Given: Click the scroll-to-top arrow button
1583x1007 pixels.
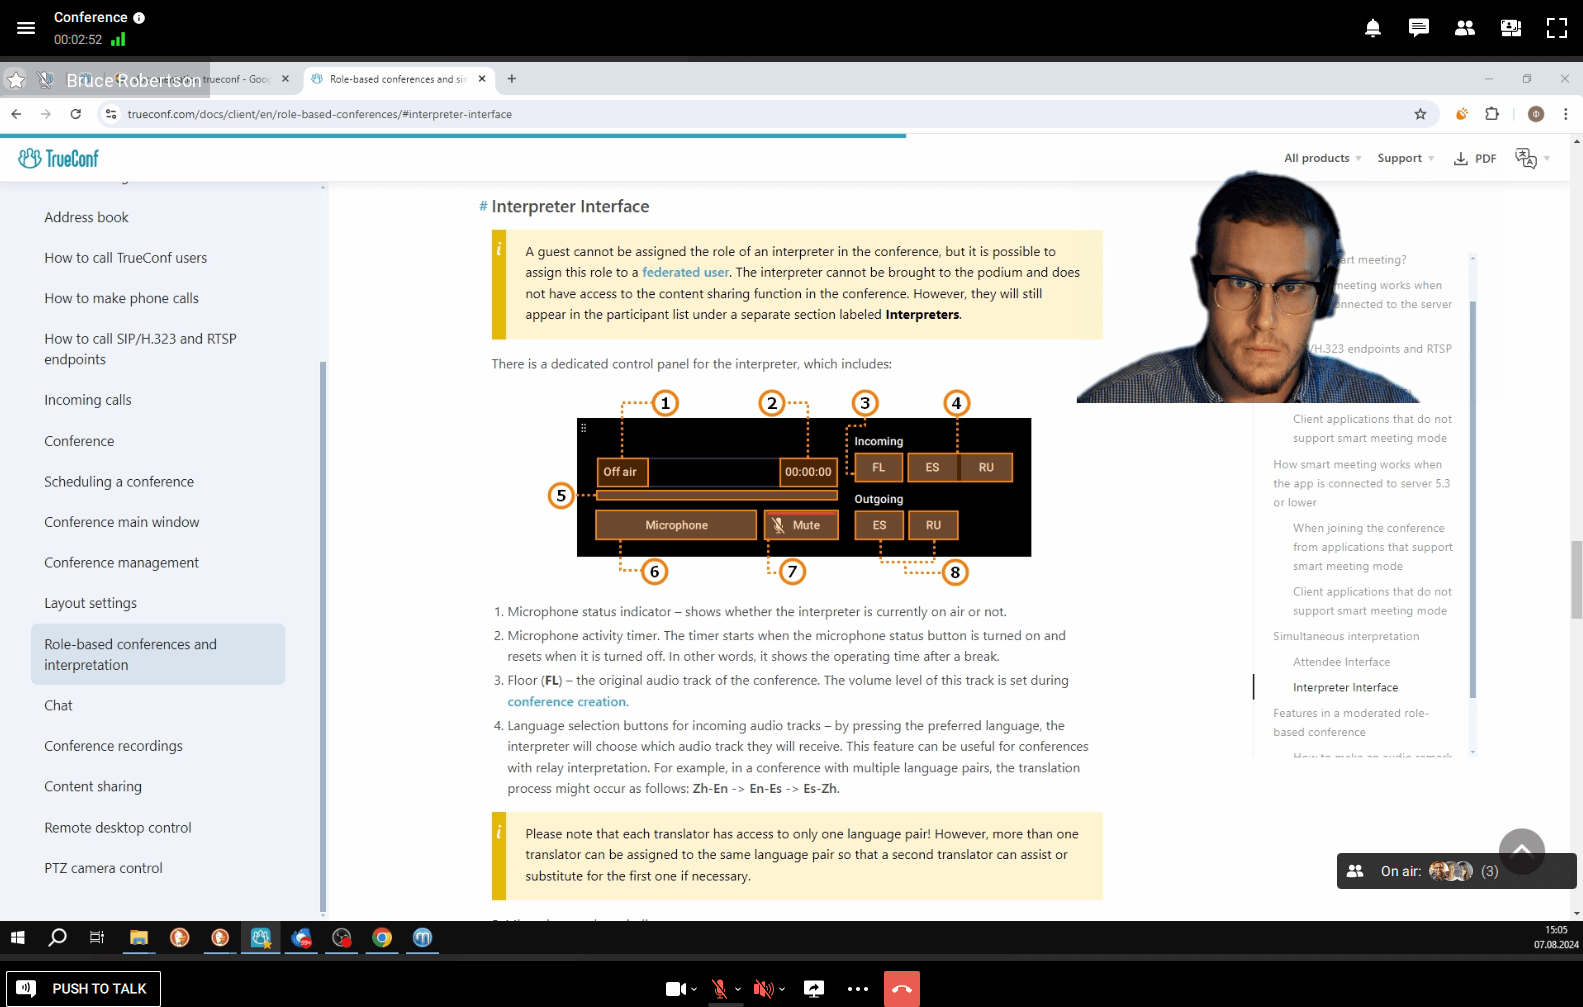Looking at the screenshot, I should [1521, 852].
